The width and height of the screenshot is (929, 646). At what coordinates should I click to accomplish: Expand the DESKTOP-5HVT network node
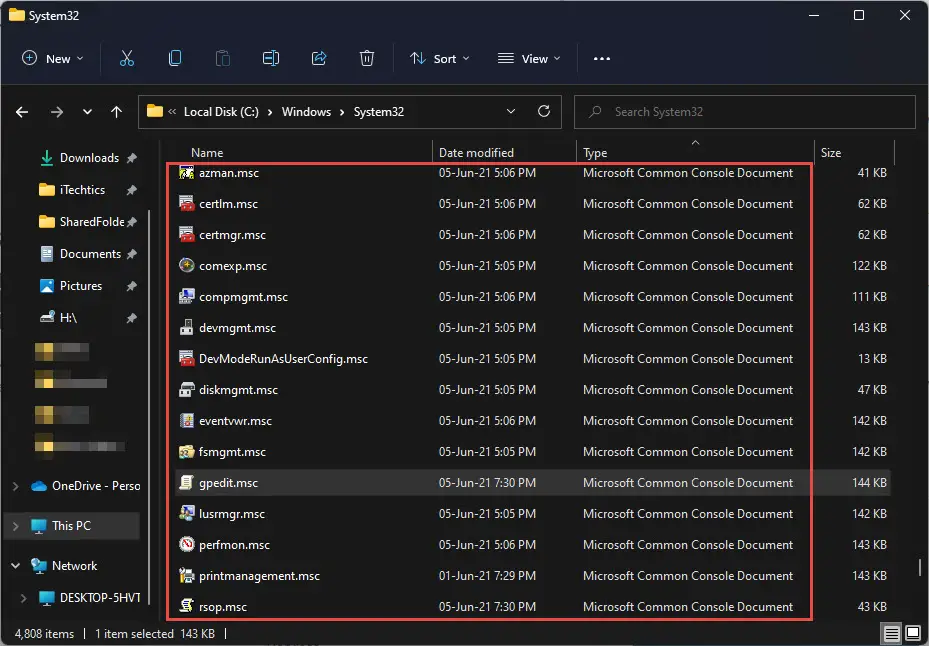click(23, 598)
